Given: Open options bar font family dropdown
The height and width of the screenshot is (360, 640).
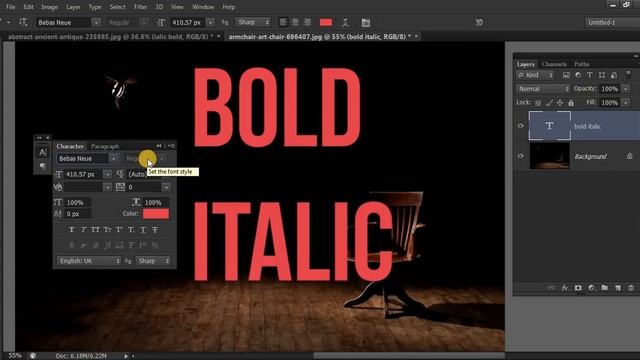Looking at the screenshot, I should [96, 22].
